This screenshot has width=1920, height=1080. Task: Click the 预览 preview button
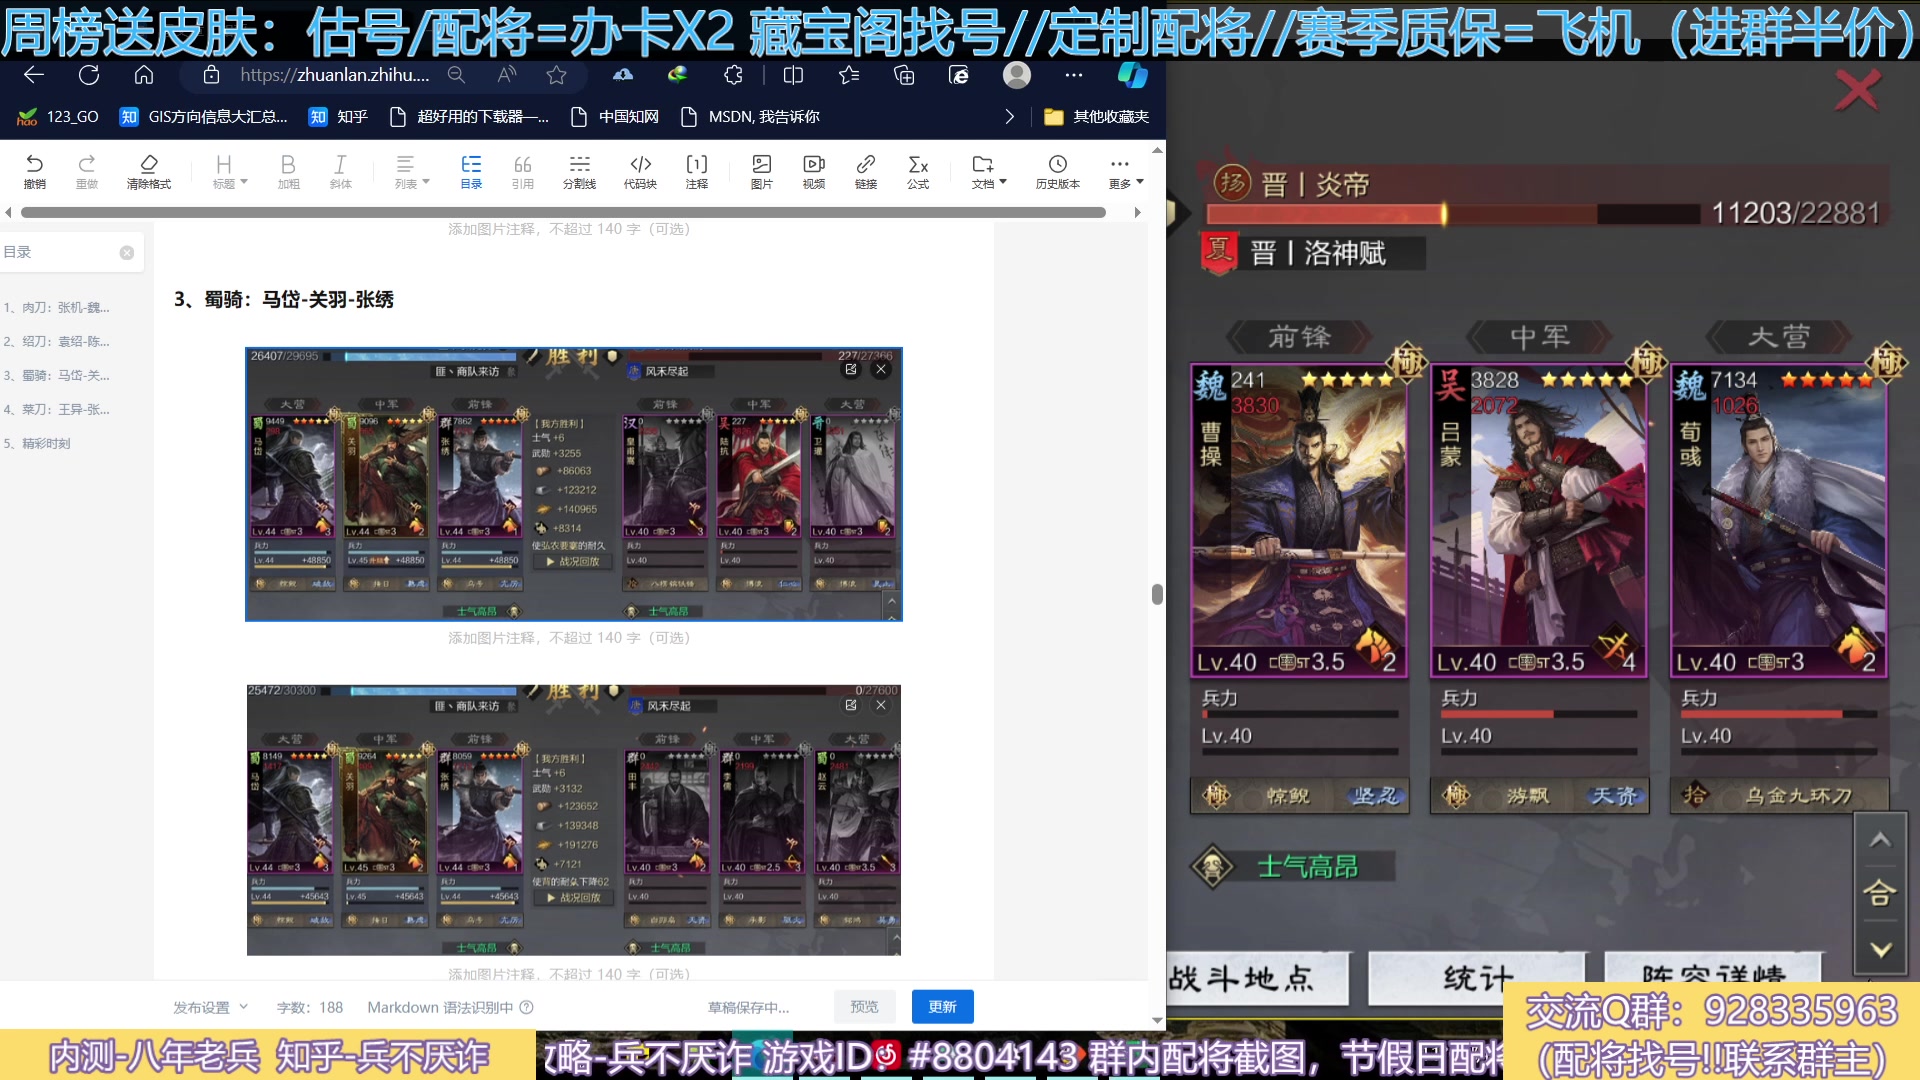(x=864, y=1007)
